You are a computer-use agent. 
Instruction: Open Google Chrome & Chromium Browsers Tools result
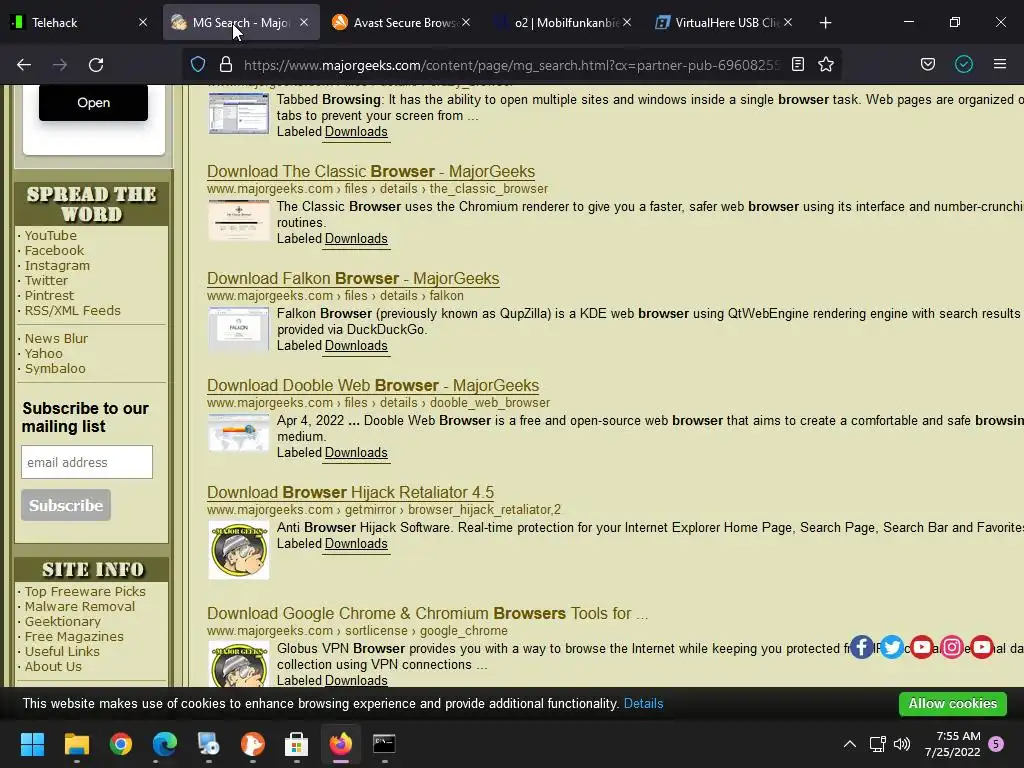tap(428, 613)
